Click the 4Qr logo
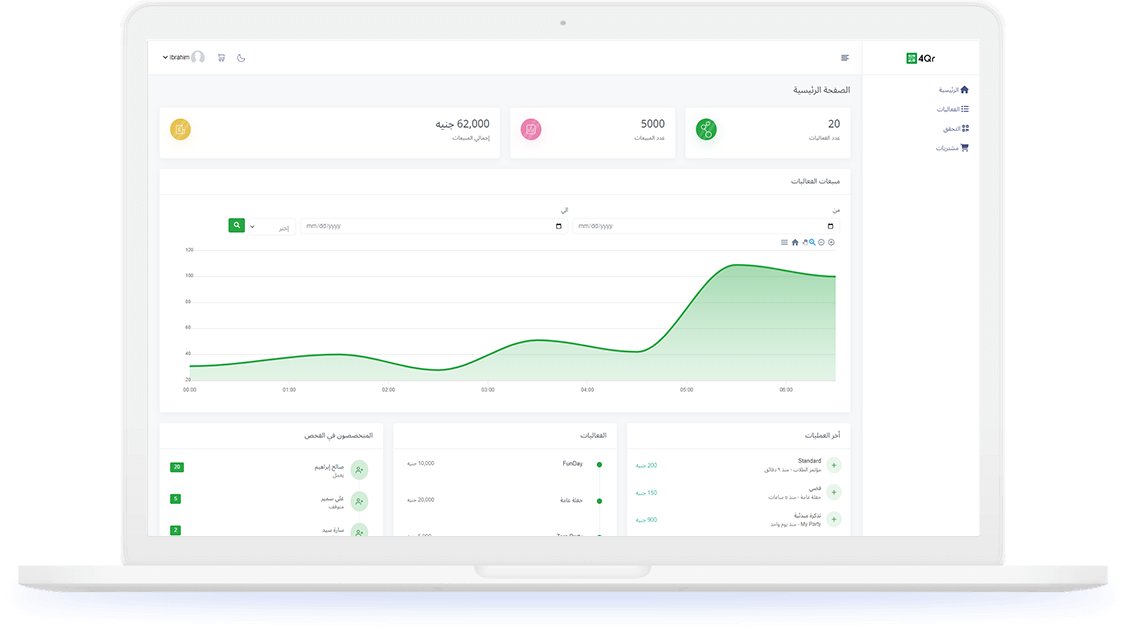The image size is (1126, 630). 920,58
